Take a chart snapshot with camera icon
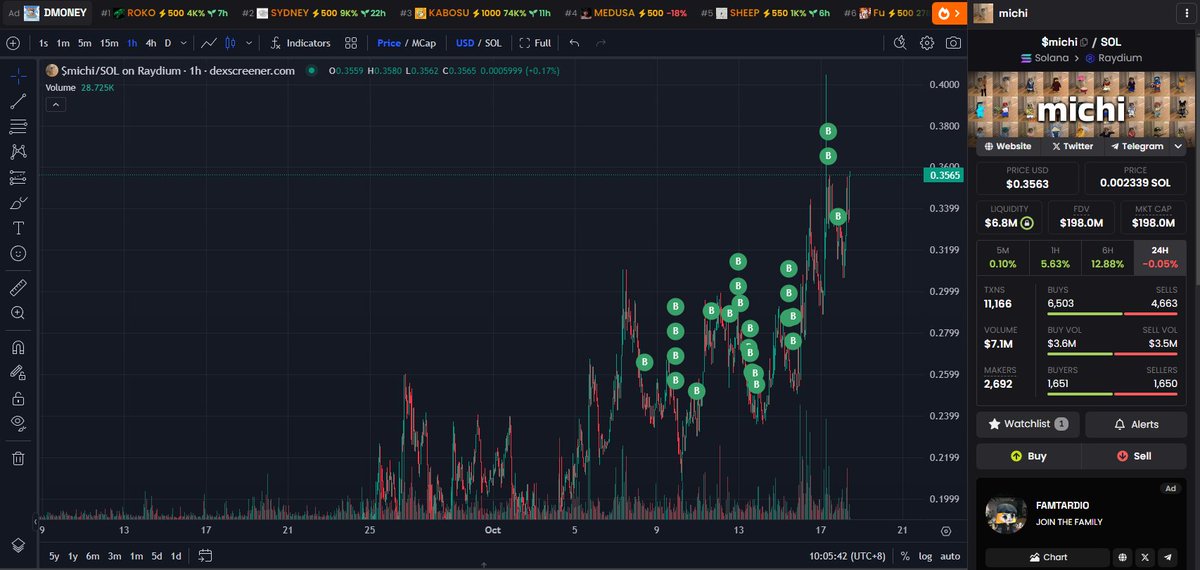 (x=954, y=43)
